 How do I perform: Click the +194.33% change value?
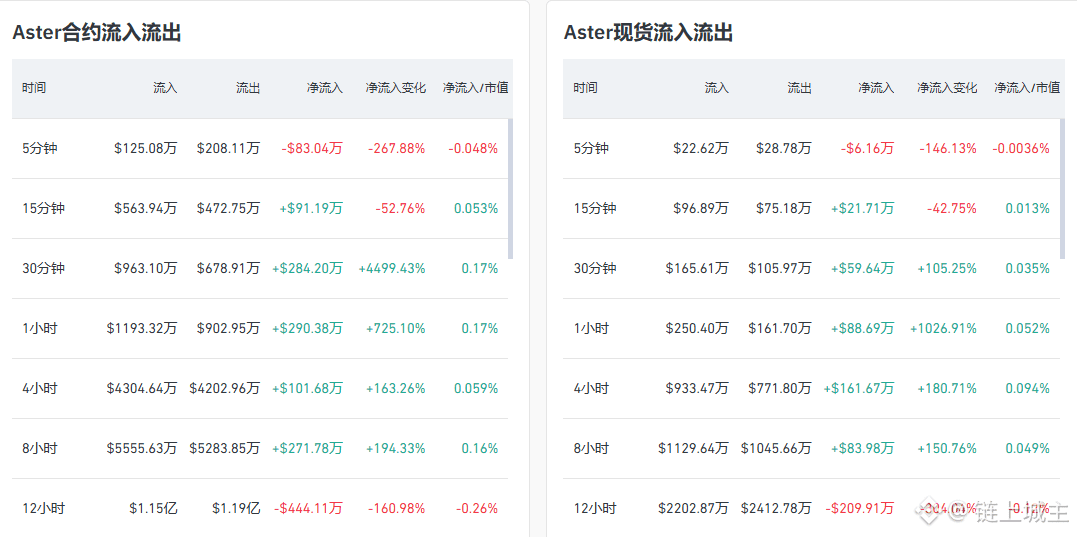coord(396,448)
